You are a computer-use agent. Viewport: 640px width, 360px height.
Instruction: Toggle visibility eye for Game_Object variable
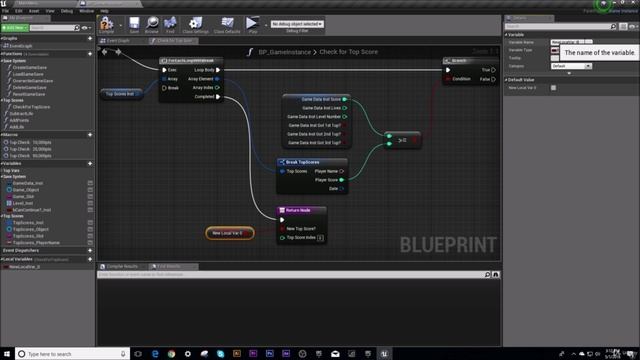tap(90, 190)
